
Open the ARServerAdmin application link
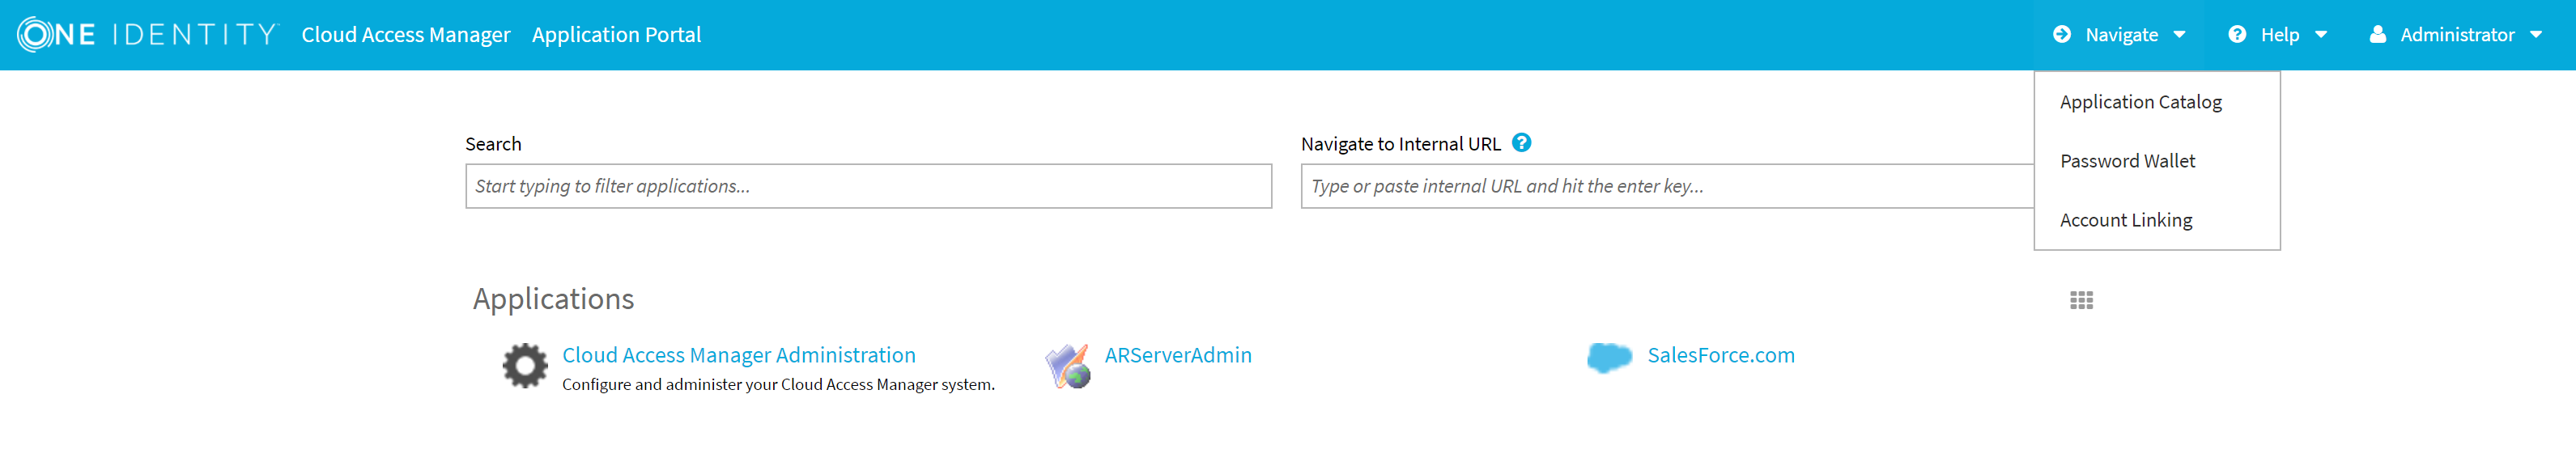coord(1177,355)
